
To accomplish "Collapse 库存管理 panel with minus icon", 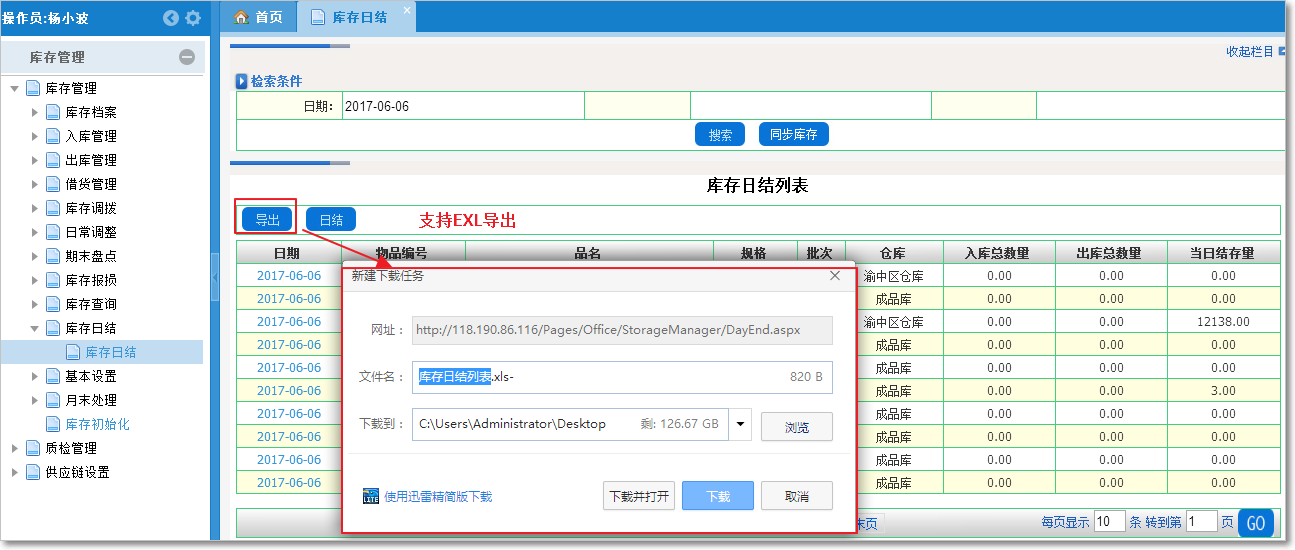I will pos(187,57).
